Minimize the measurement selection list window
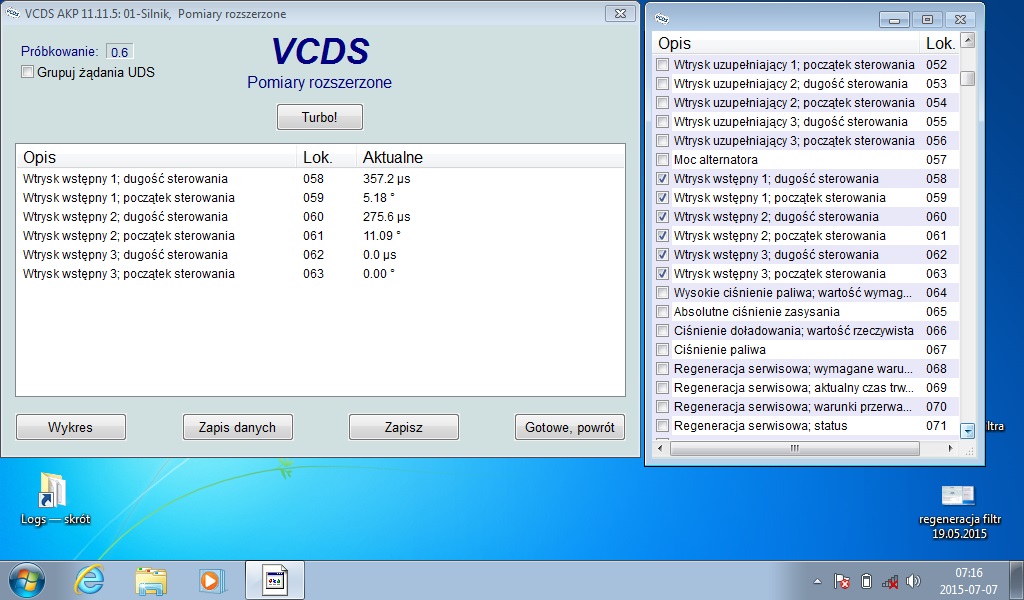This screenshot has width=1024, height=600. point(894,20)
